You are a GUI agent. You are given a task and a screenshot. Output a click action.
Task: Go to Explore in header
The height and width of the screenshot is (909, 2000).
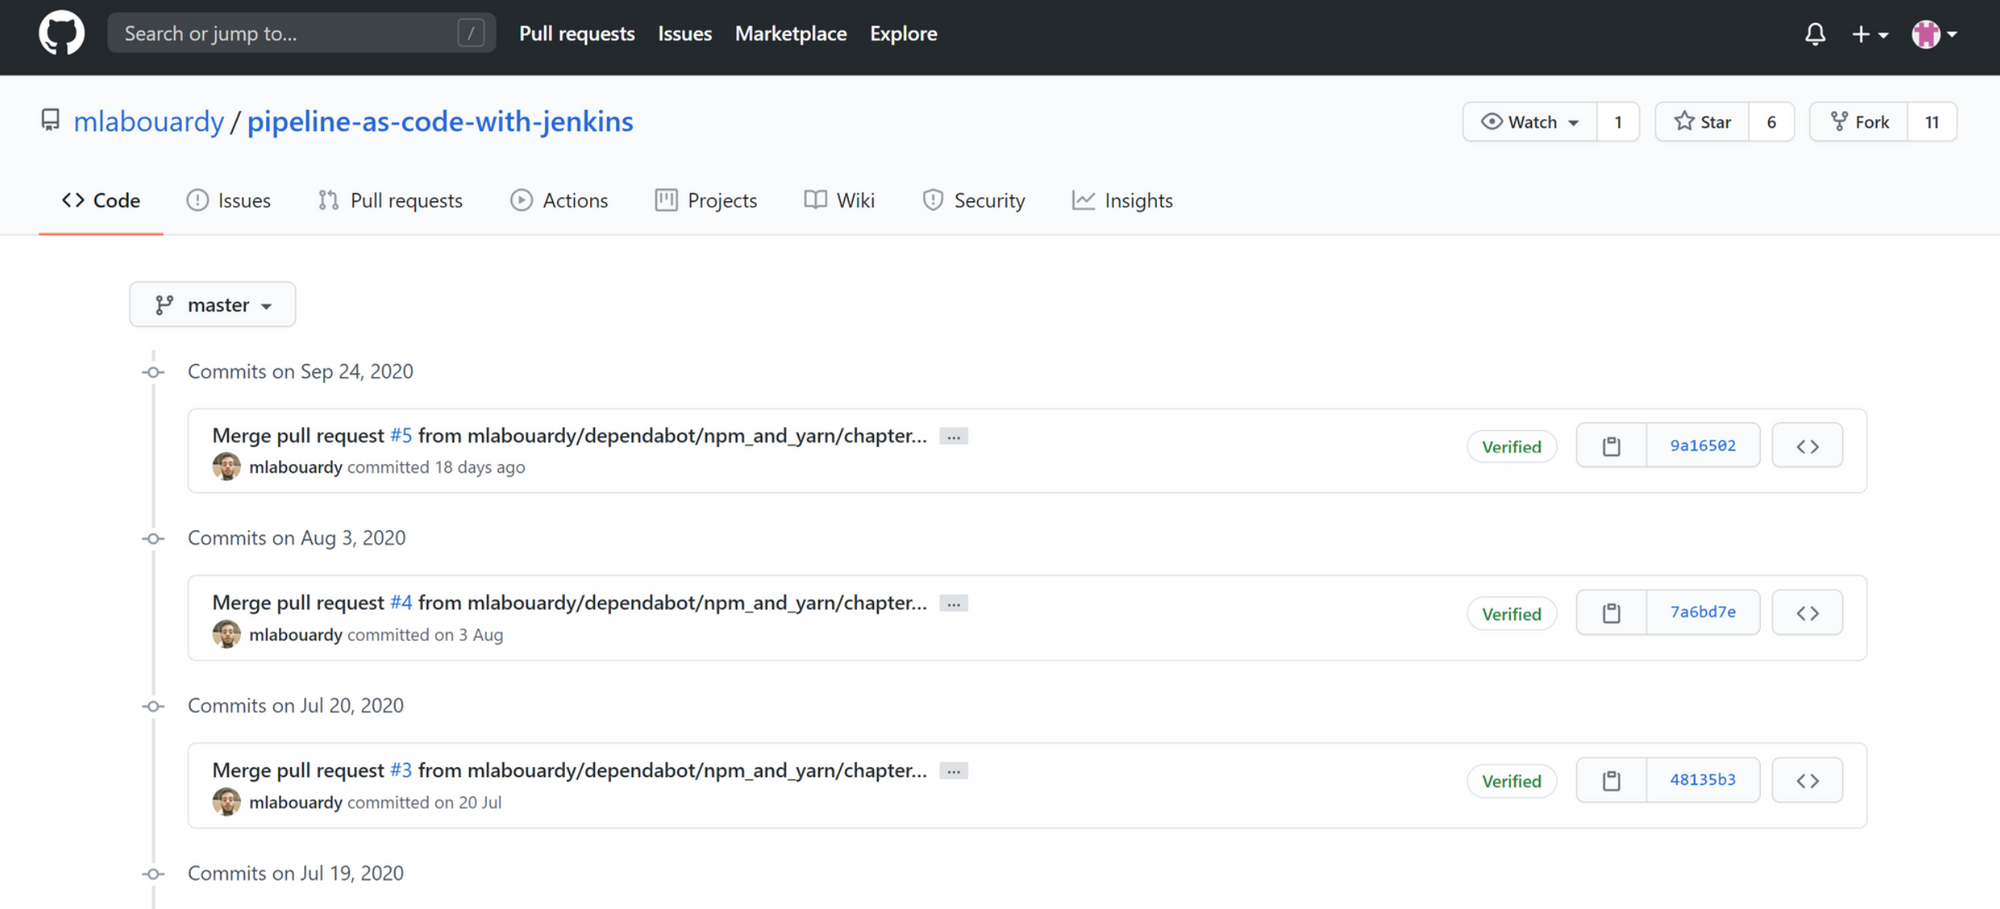[x=903, y=33]
